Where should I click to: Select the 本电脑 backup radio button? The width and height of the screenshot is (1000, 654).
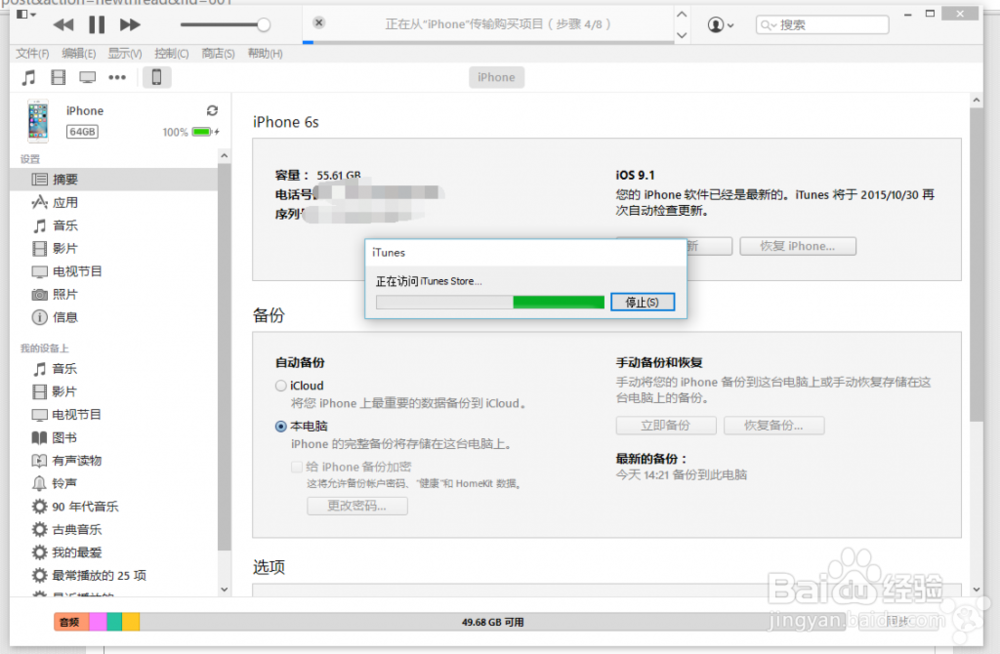[281, 426]
